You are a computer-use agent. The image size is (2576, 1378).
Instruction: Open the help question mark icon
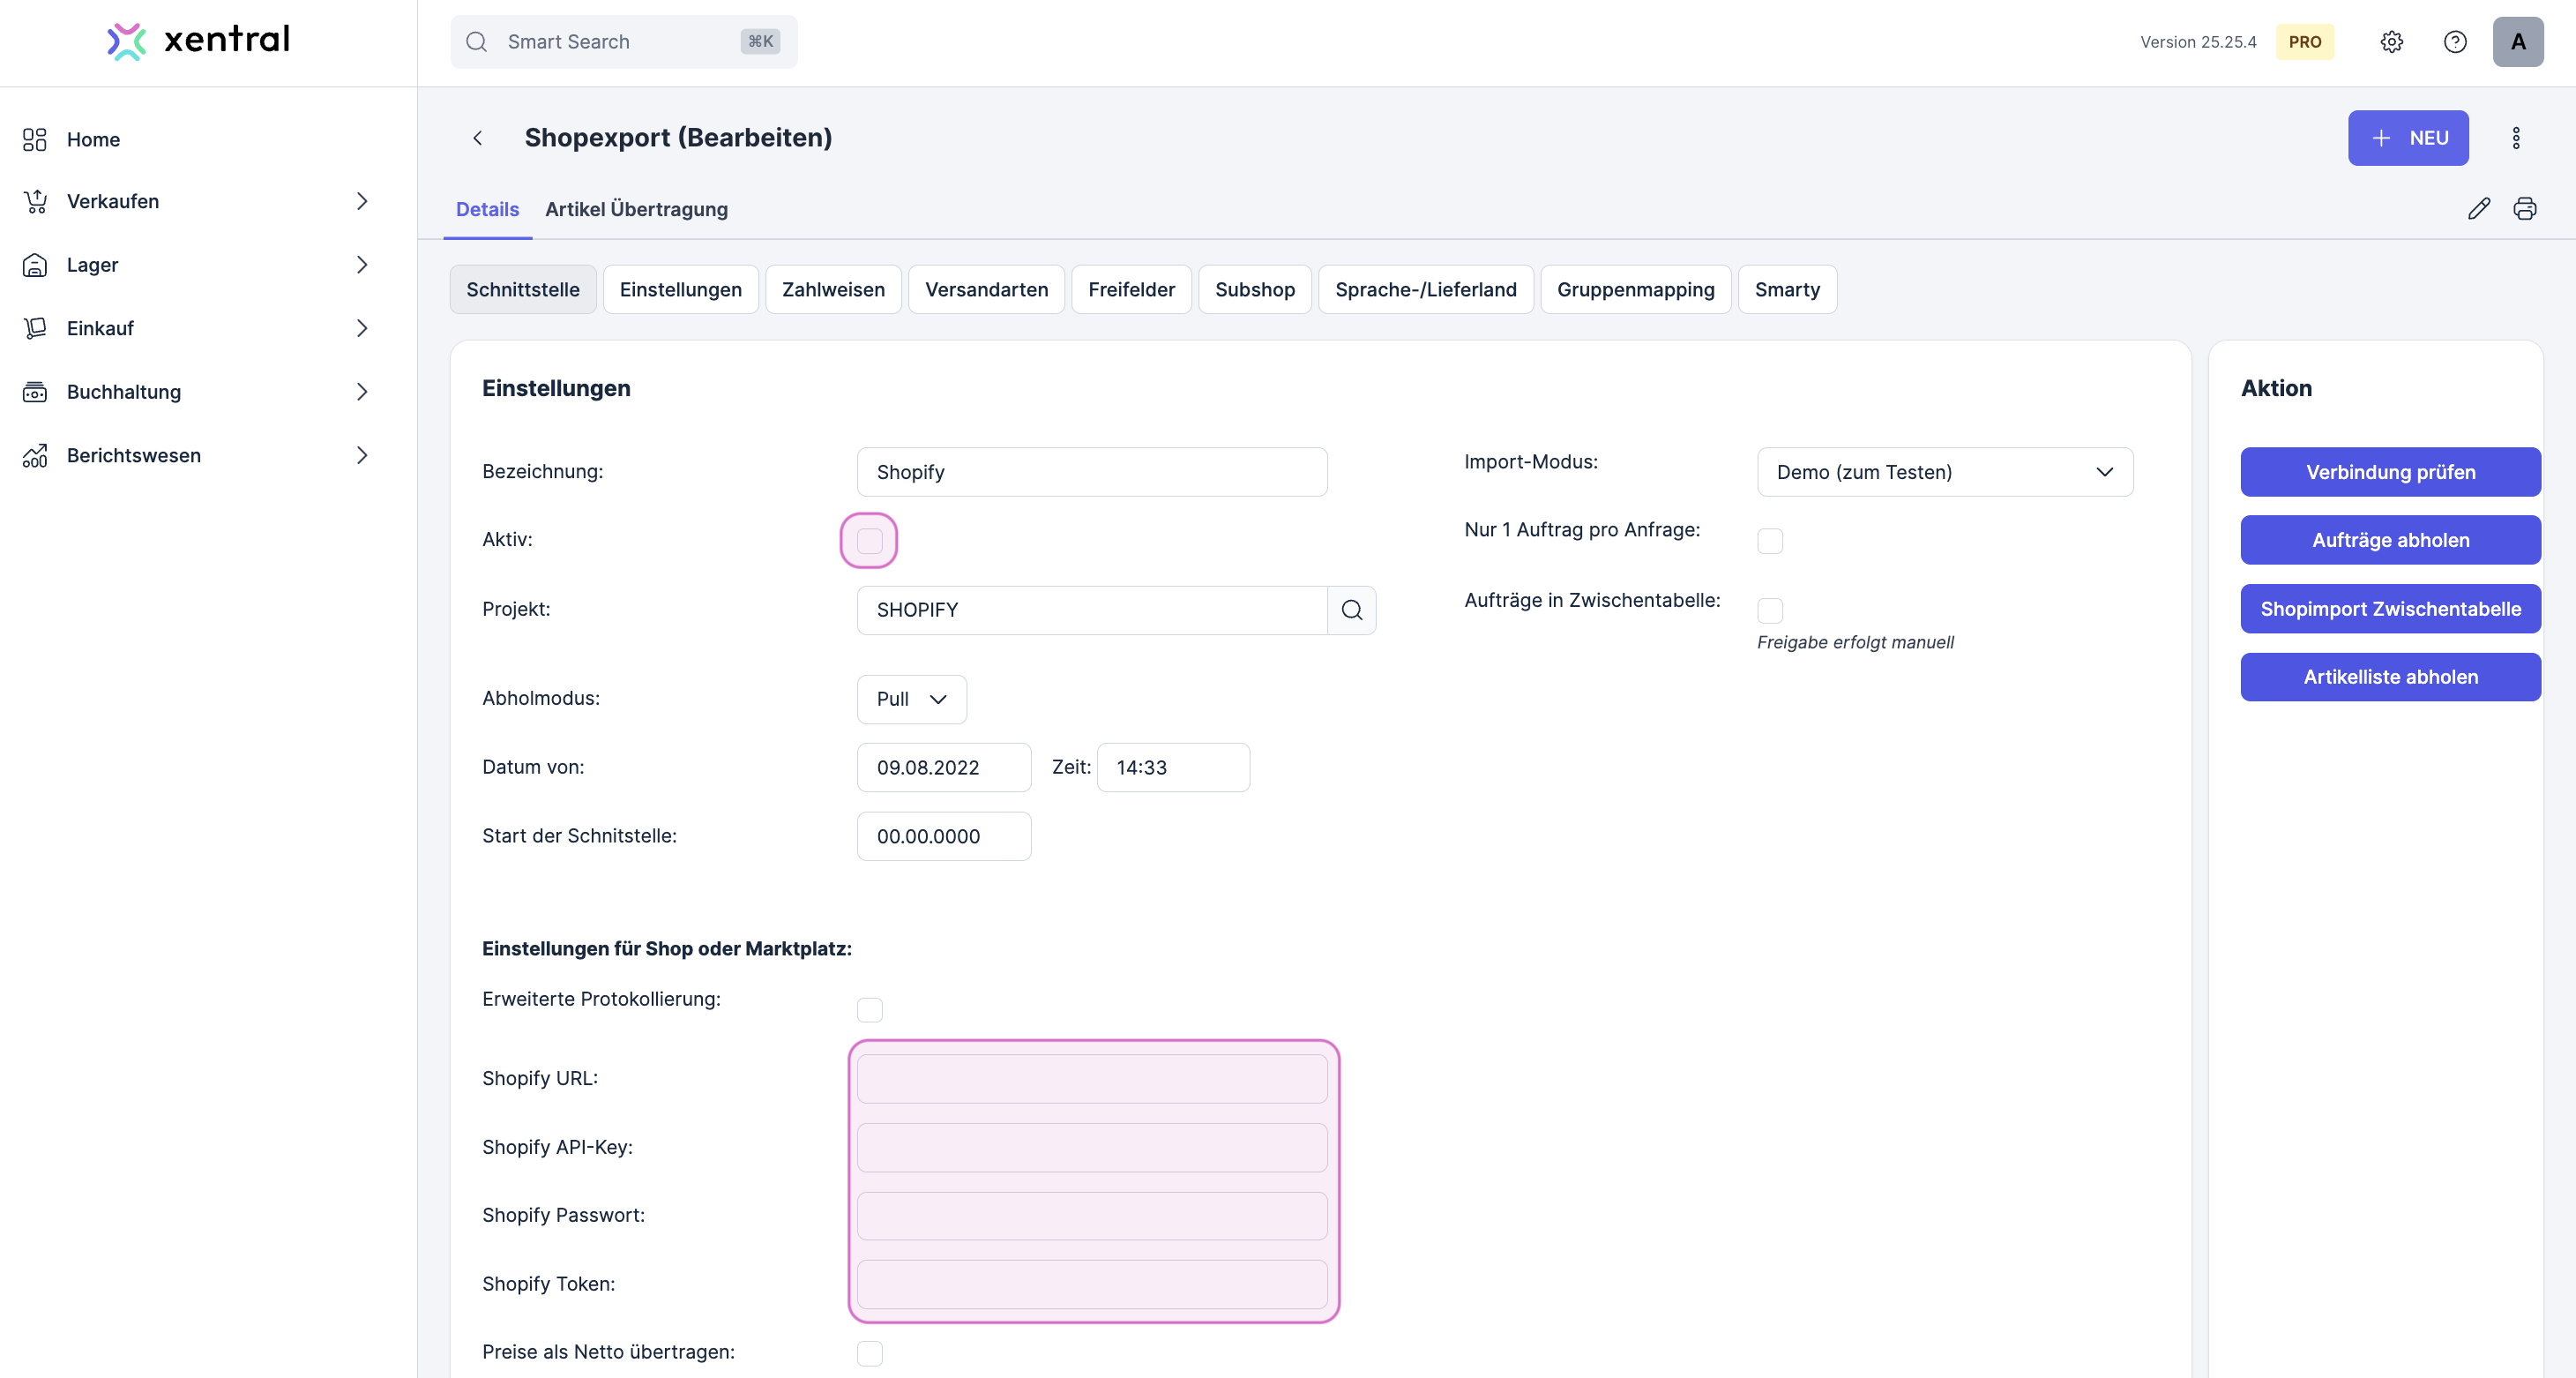click(2455, 42)
